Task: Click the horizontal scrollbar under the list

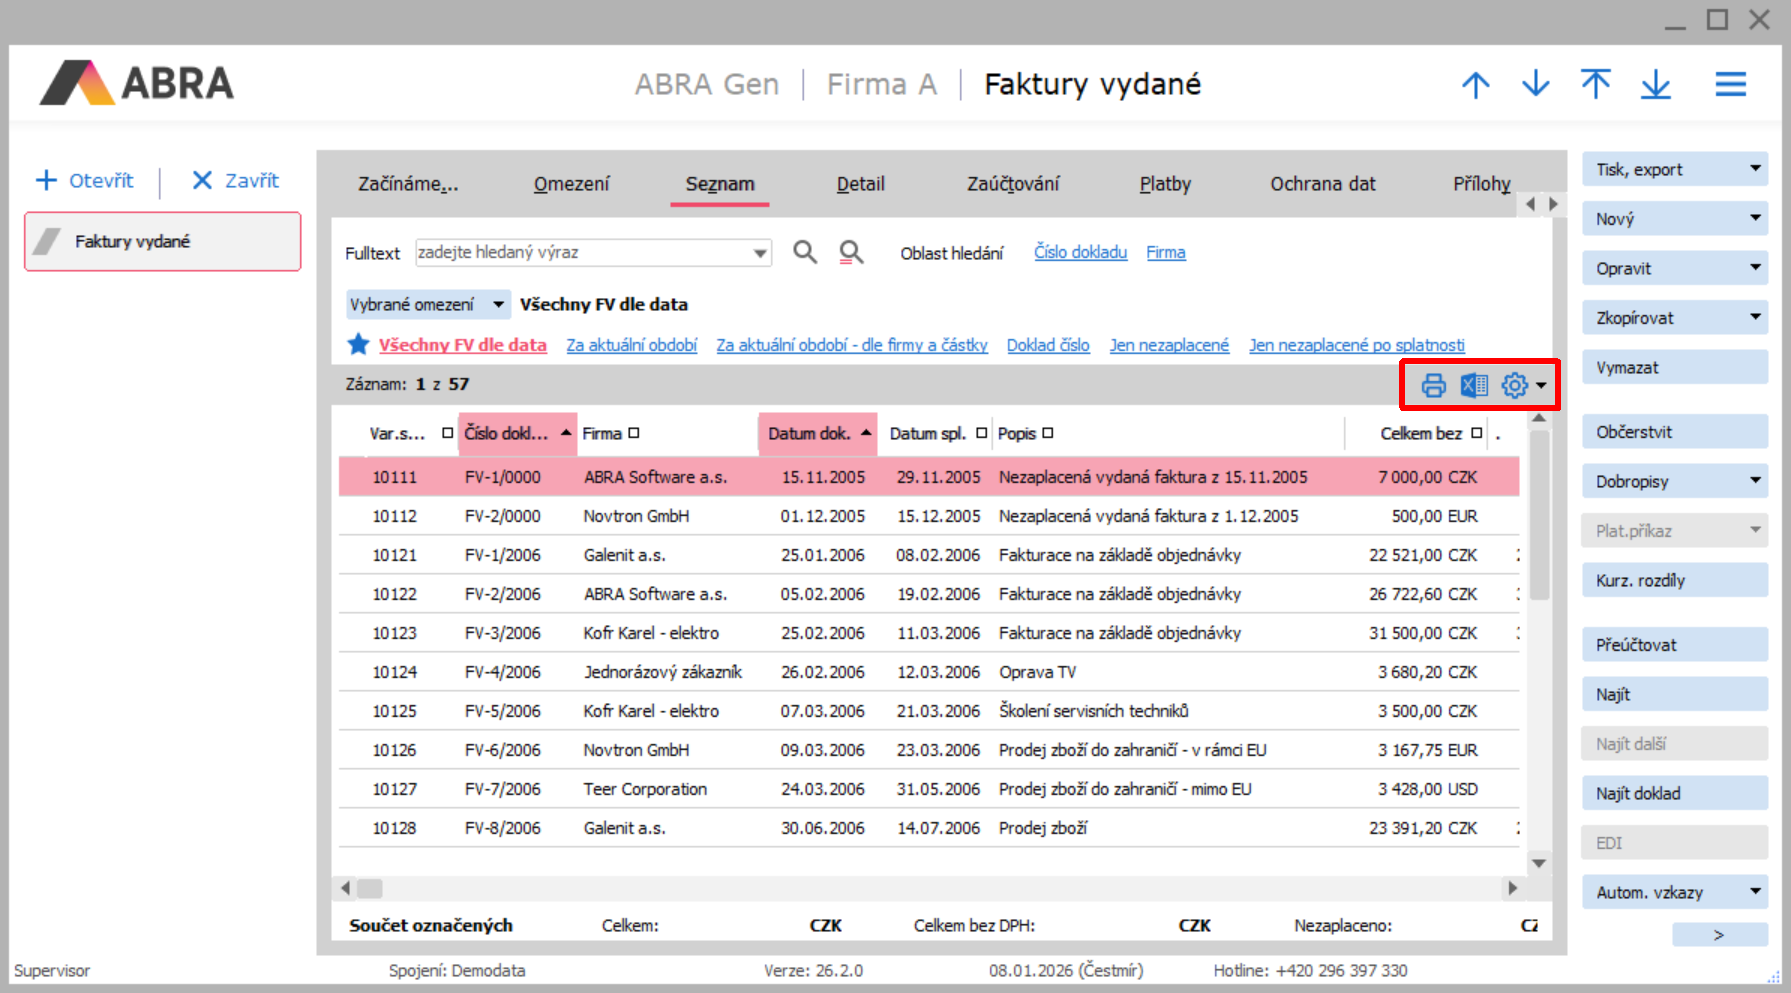Action: pyautogui.click(x=928, y=888)
